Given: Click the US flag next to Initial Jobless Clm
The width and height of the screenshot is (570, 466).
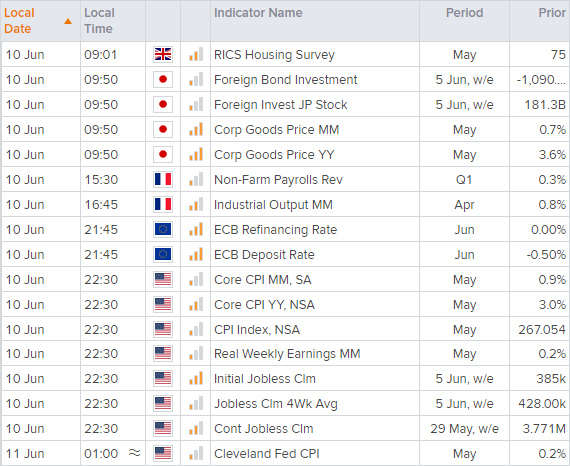Looking at the screenshot, I should [x=163, y=378].
